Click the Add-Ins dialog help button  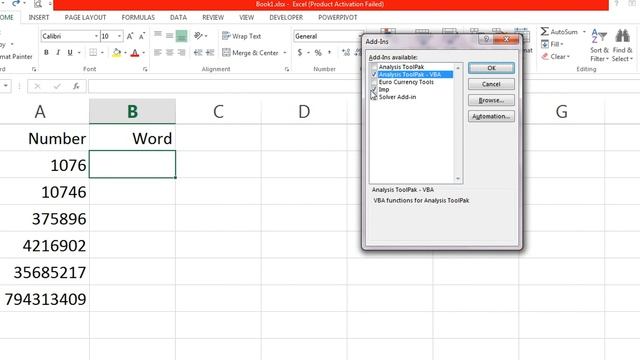[x=486, y=39]
